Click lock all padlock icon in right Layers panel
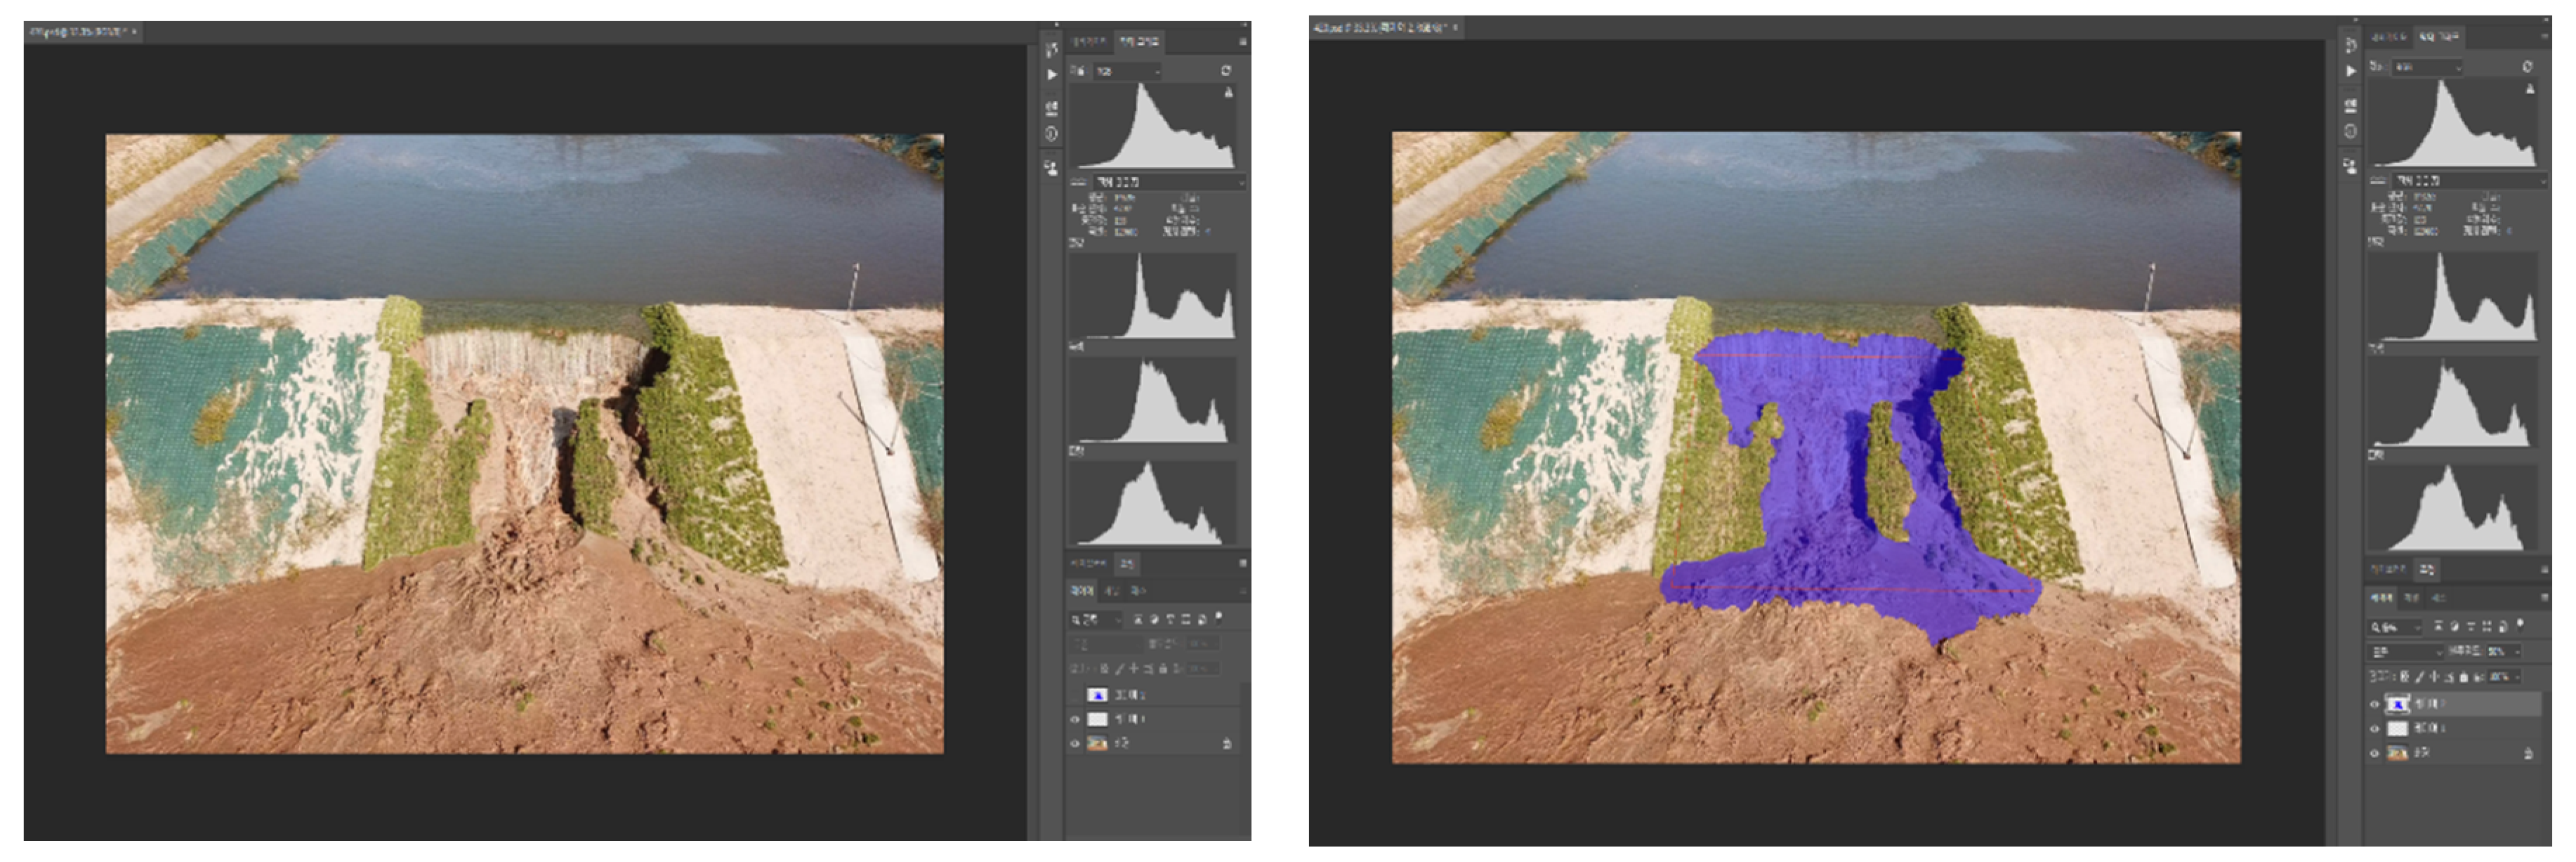Screen dimensions: 2576x862 click(x=2464, y=677)
